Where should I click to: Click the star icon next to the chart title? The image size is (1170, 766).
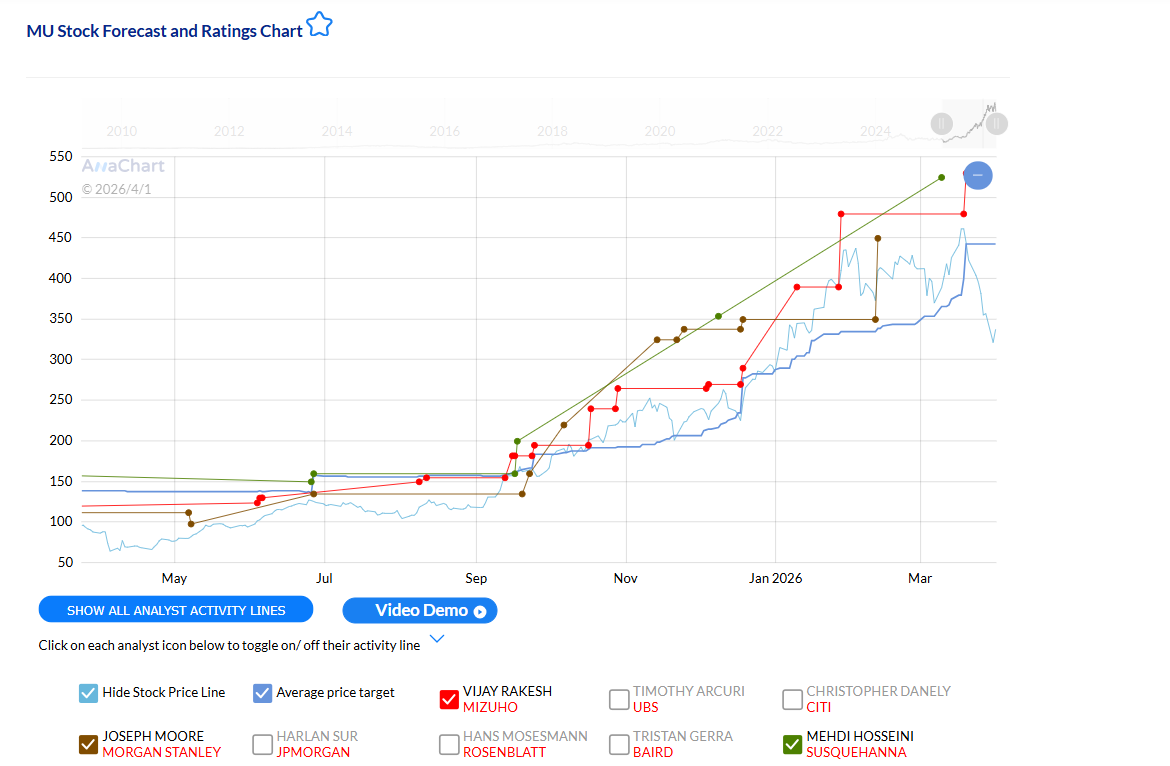pos(319,24)
